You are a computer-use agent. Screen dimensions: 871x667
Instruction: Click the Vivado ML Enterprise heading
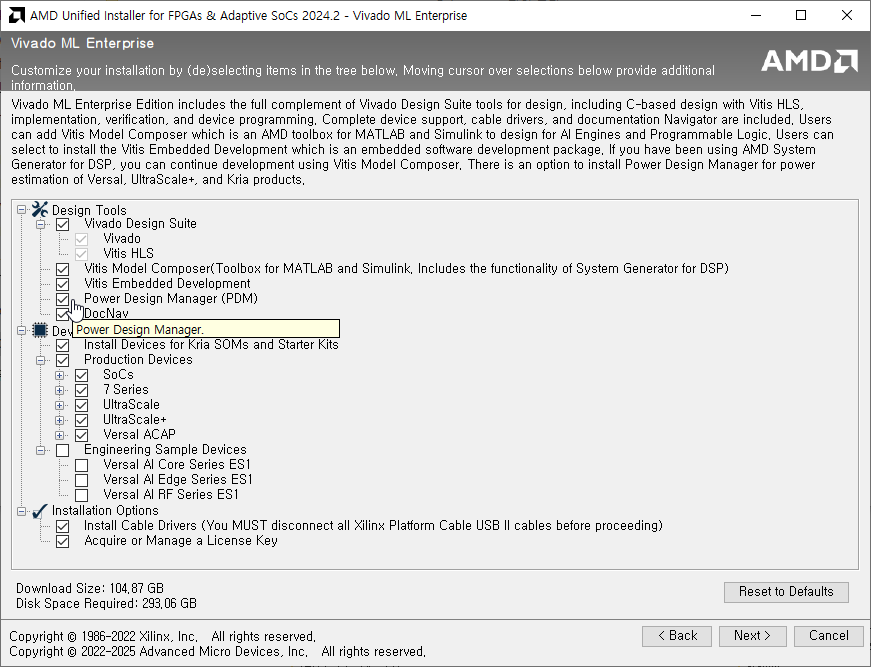[82, 43]
